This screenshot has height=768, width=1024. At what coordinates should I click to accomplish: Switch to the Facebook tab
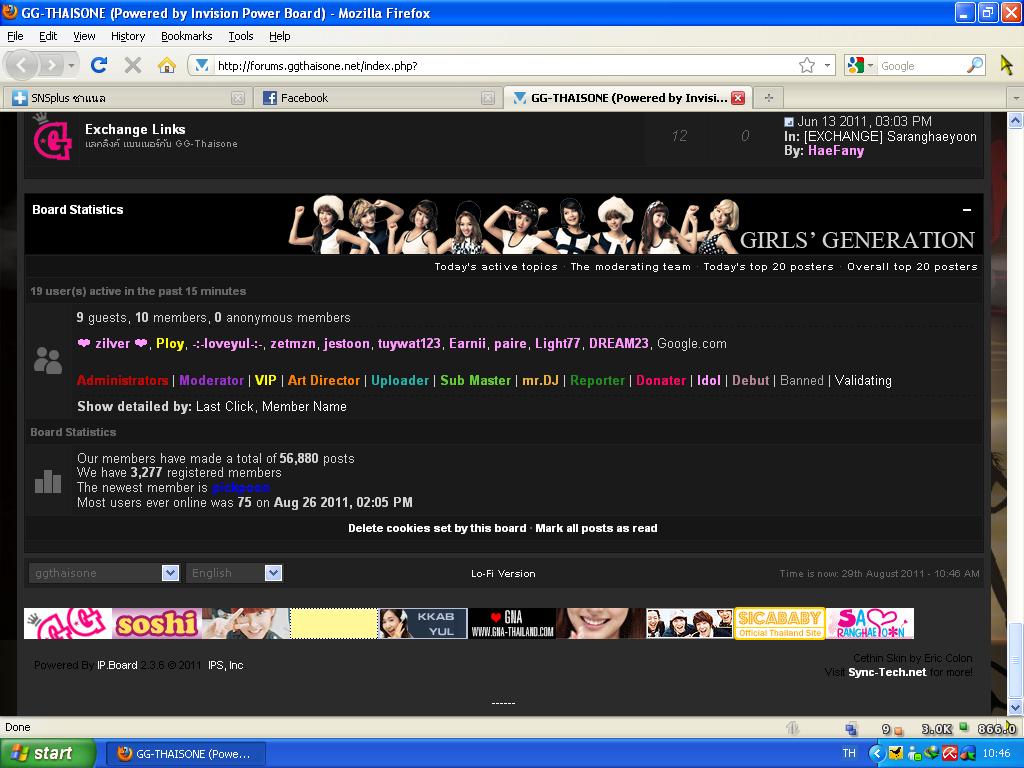(377, 98)
